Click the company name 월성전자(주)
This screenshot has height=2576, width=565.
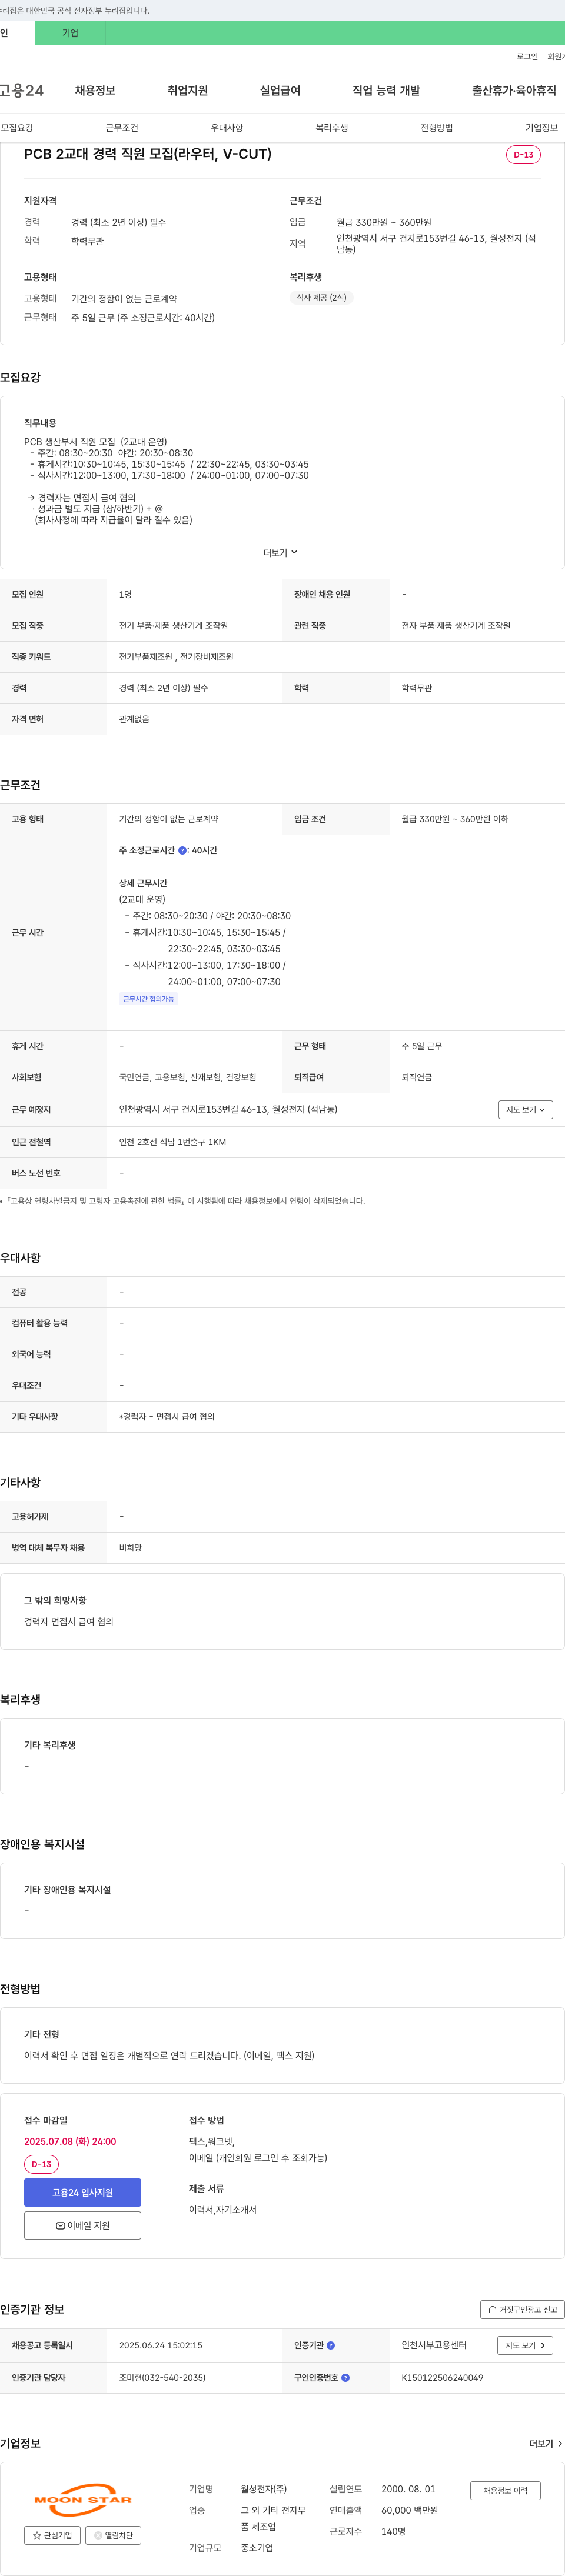tap(263, 2489)
